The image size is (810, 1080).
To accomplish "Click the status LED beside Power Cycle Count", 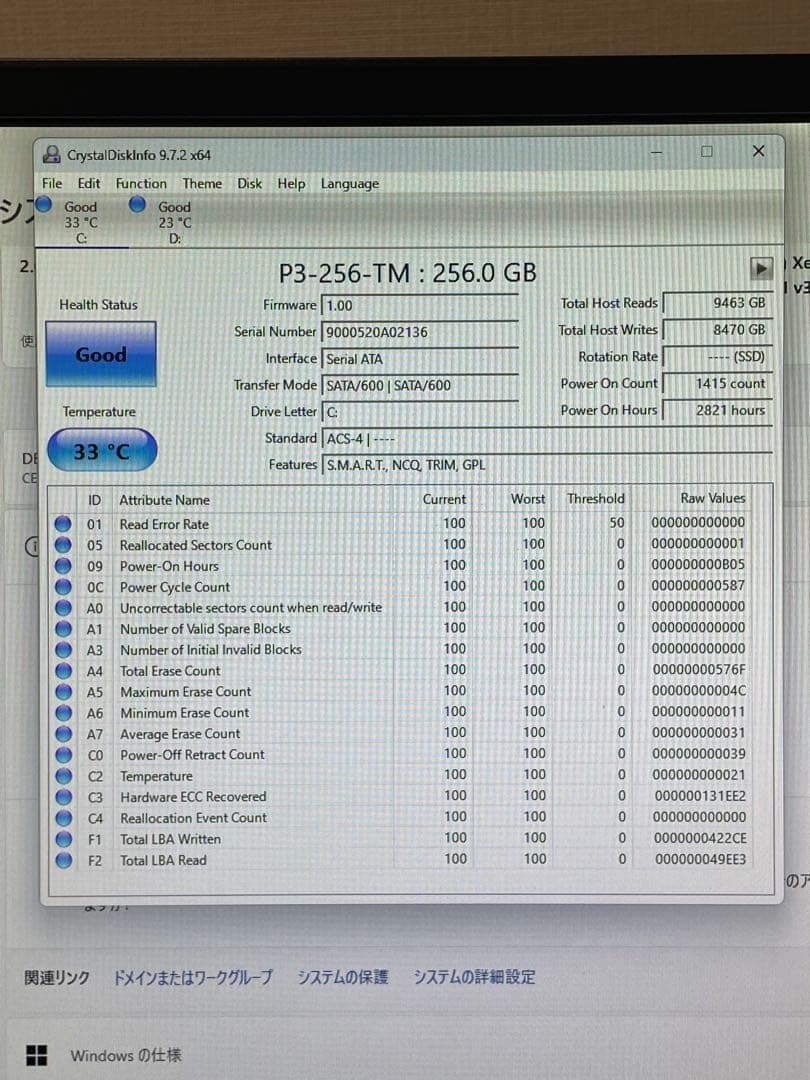I will tap(63, 586).
